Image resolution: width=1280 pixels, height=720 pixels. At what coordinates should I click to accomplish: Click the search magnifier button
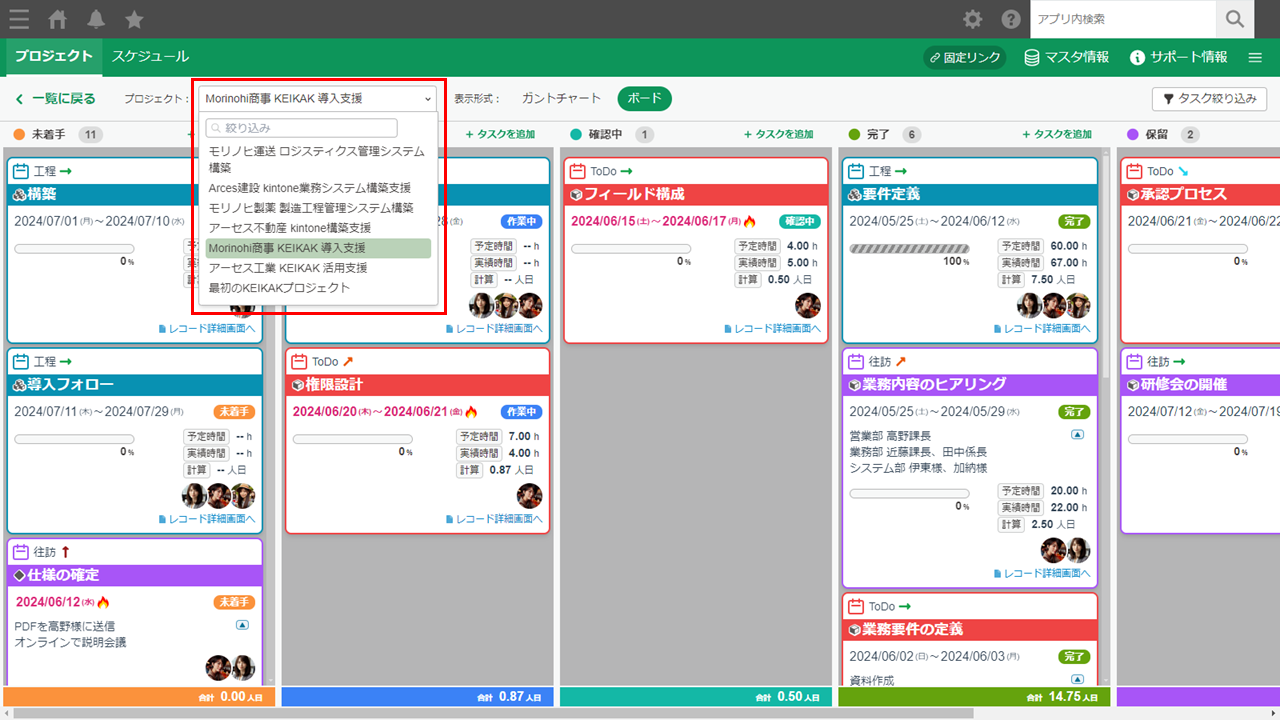tap(1235, 19)
